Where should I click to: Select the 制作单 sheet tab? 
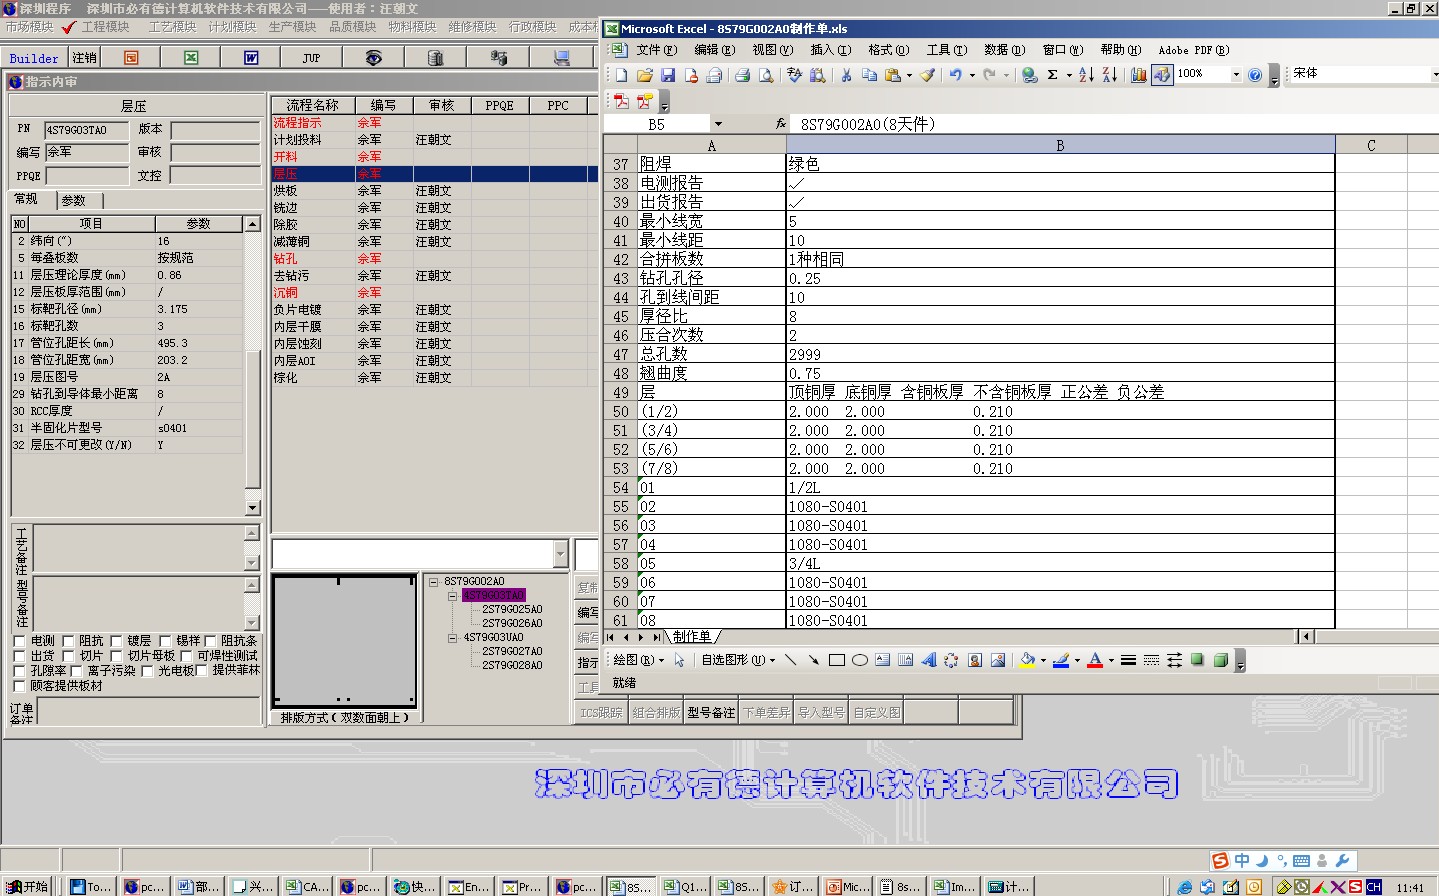(x=692, y=637)
